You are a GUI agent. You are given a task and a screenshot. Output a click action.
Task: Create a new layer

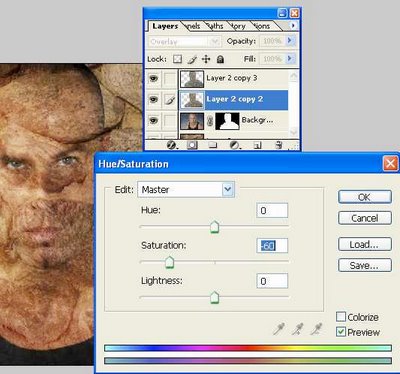point(257,145)
